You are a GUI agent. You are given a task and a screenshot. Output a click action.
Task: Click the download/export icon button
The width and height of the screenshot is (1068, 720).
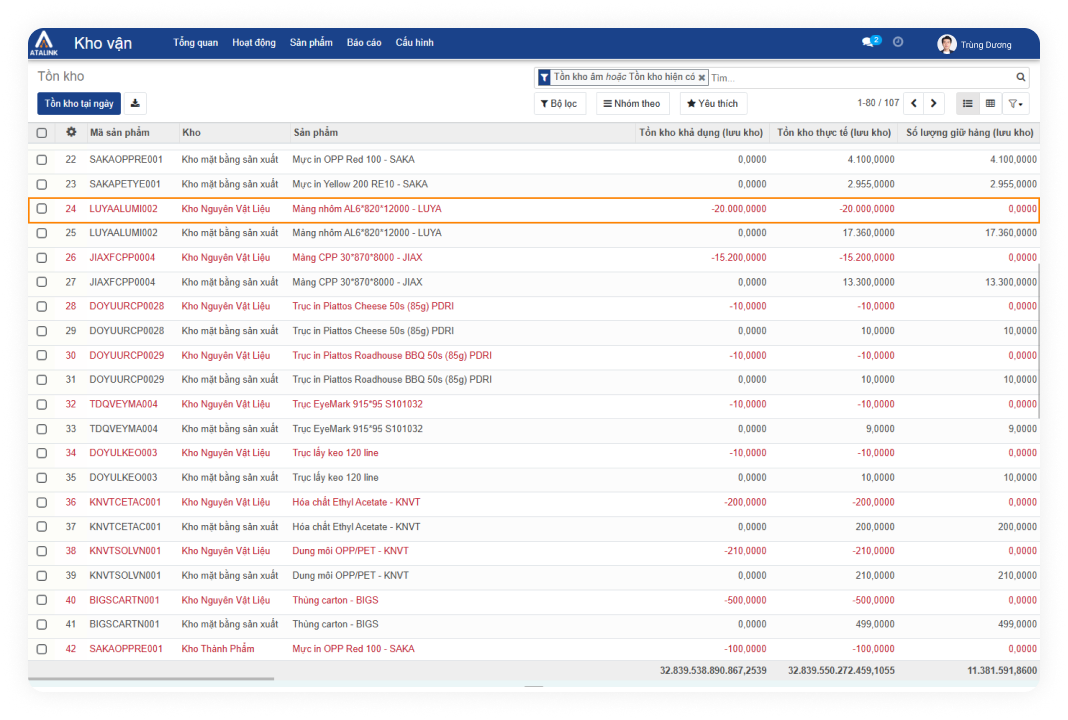click(x=135, y=103)
